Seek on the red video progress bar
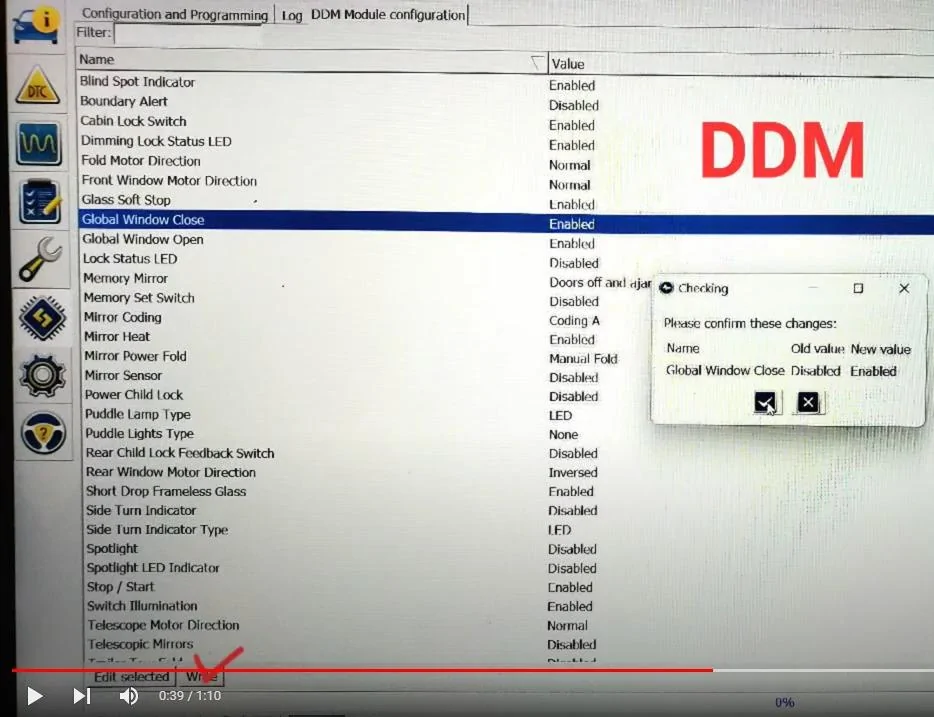The image size is (934, 717). click(x=362, y=670)
